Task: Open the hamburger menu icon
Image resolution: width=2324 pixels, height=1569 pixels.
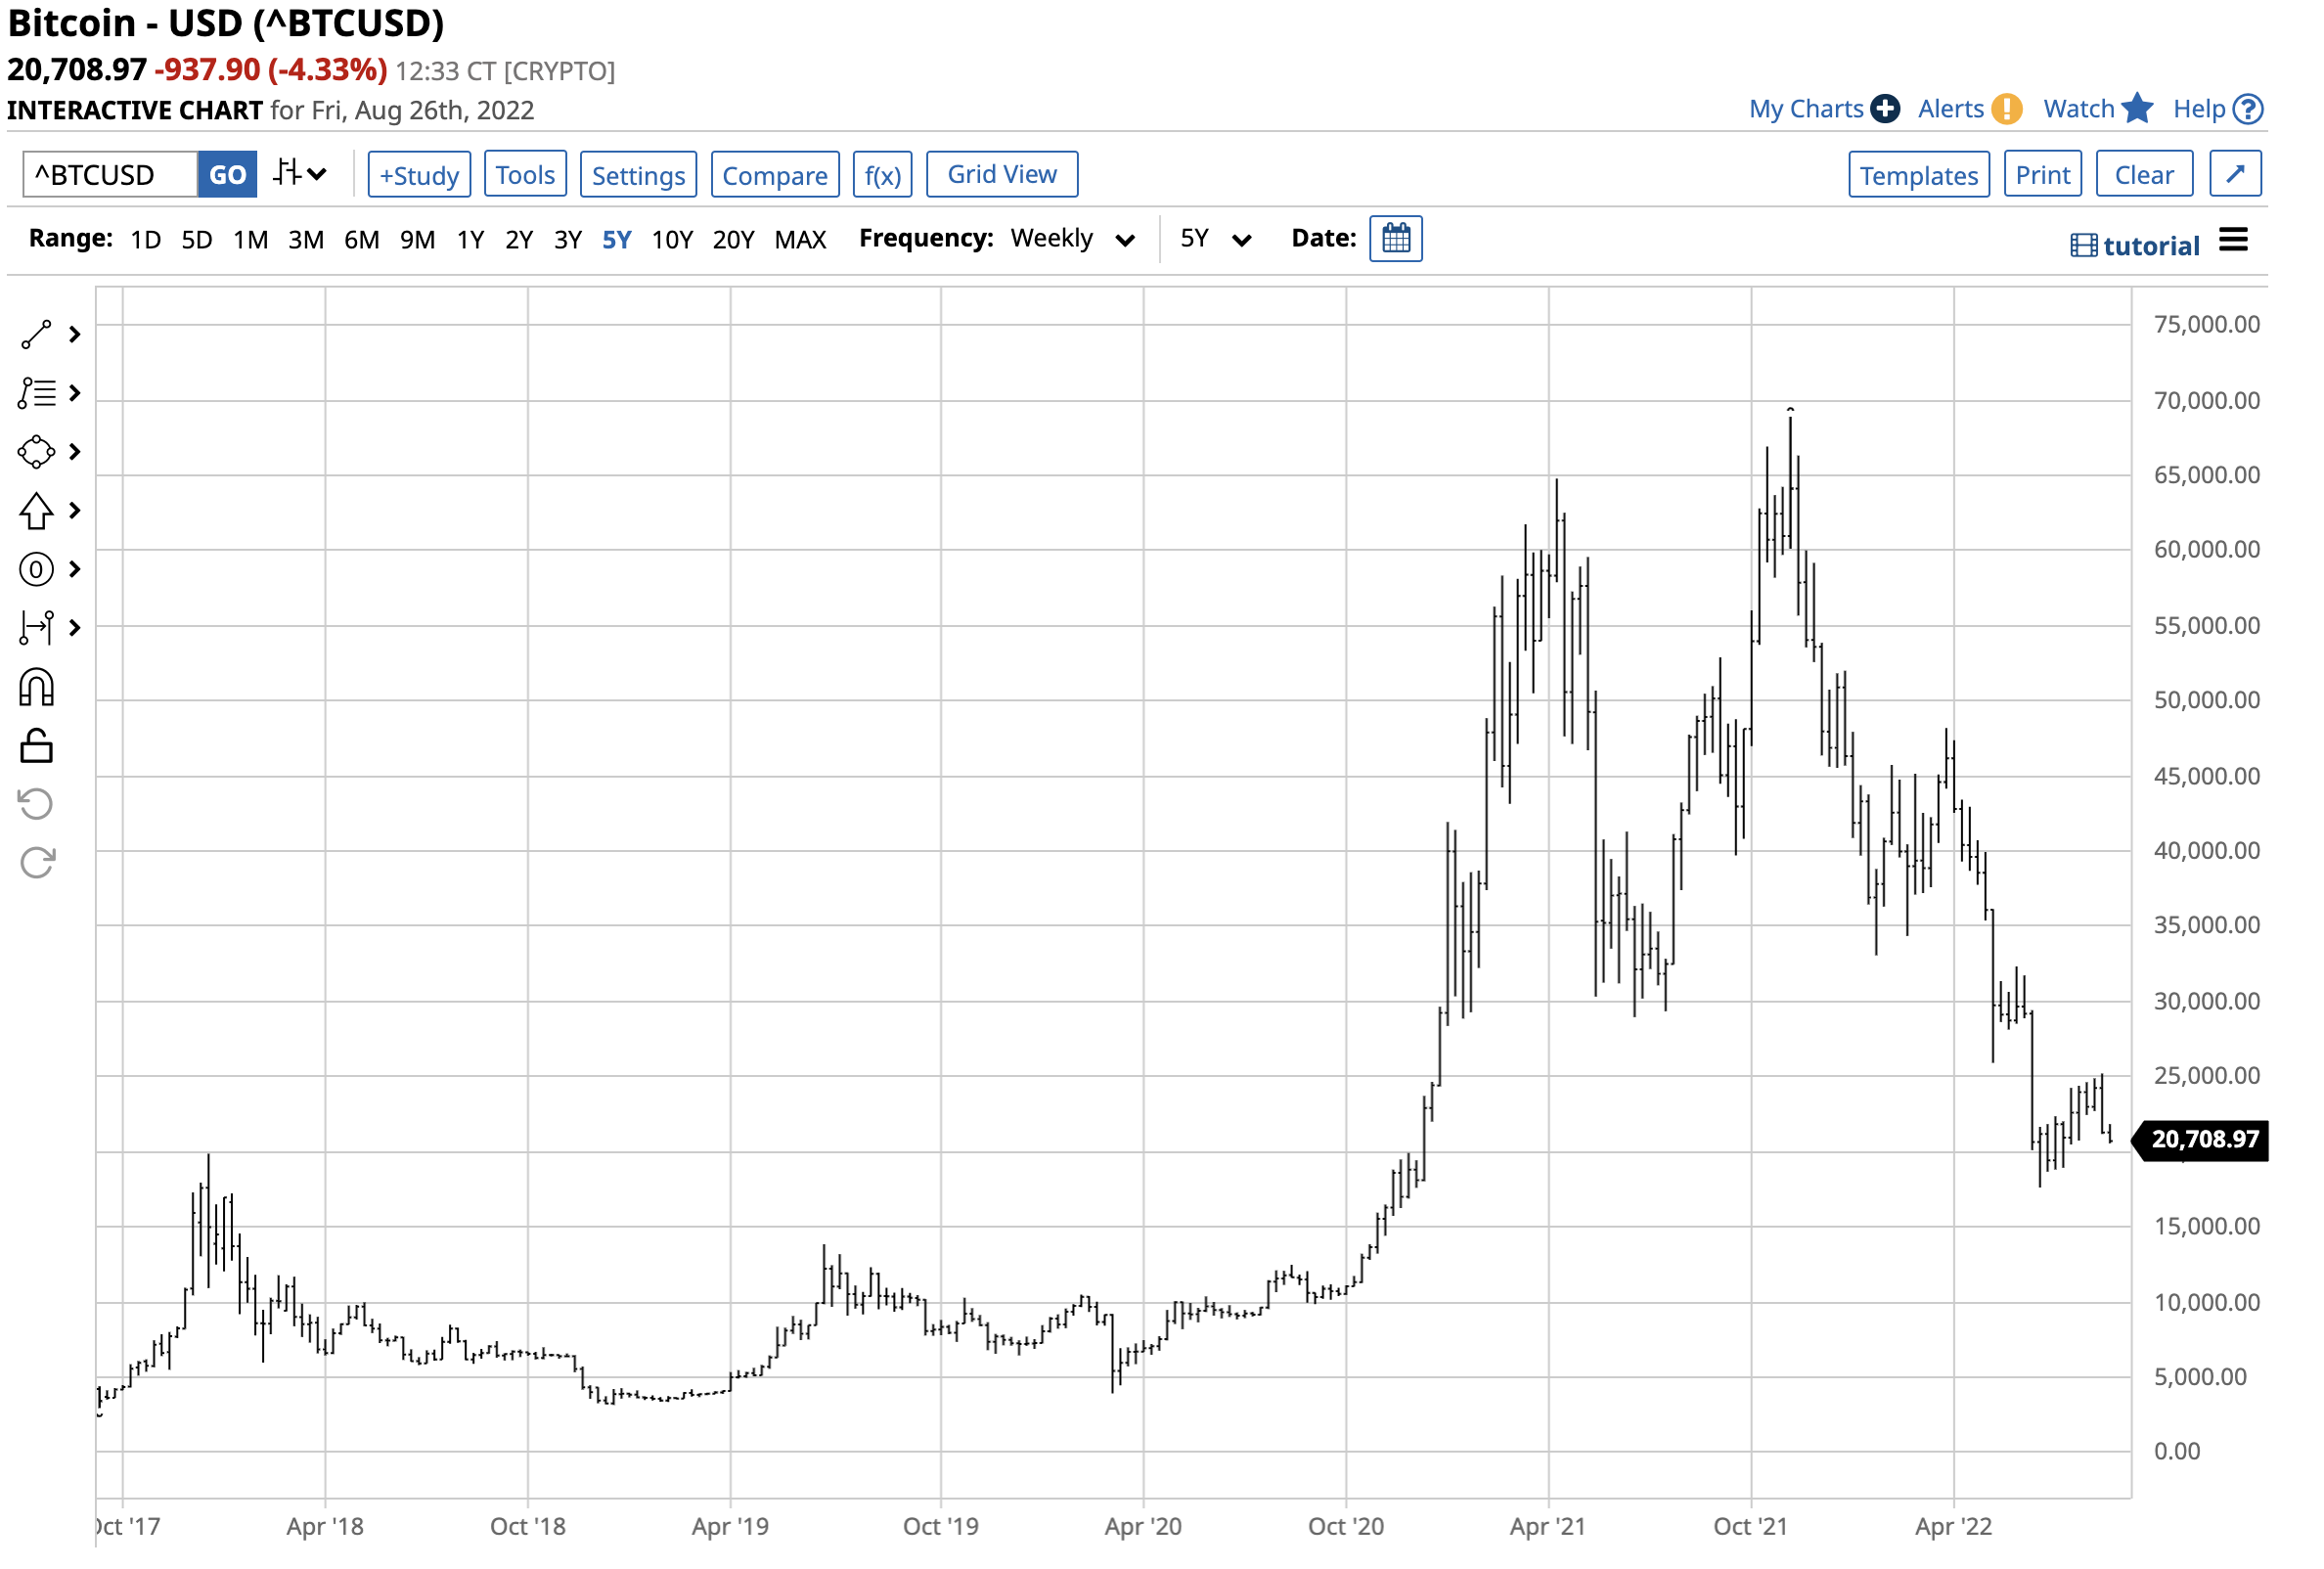Action: tap(2235, 240)
